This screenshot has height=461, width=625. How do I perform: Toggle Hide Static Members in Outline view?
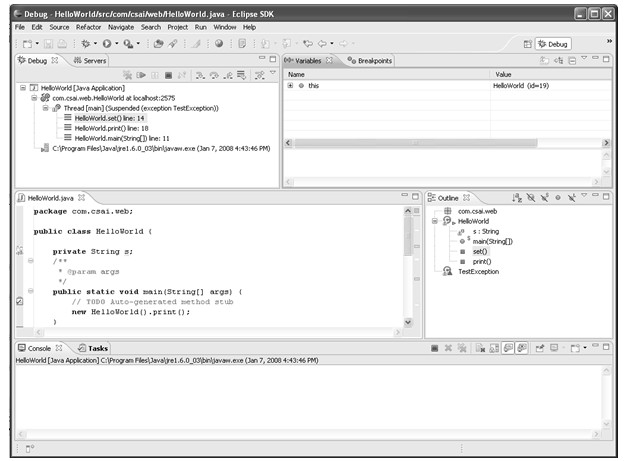(544, 198)
